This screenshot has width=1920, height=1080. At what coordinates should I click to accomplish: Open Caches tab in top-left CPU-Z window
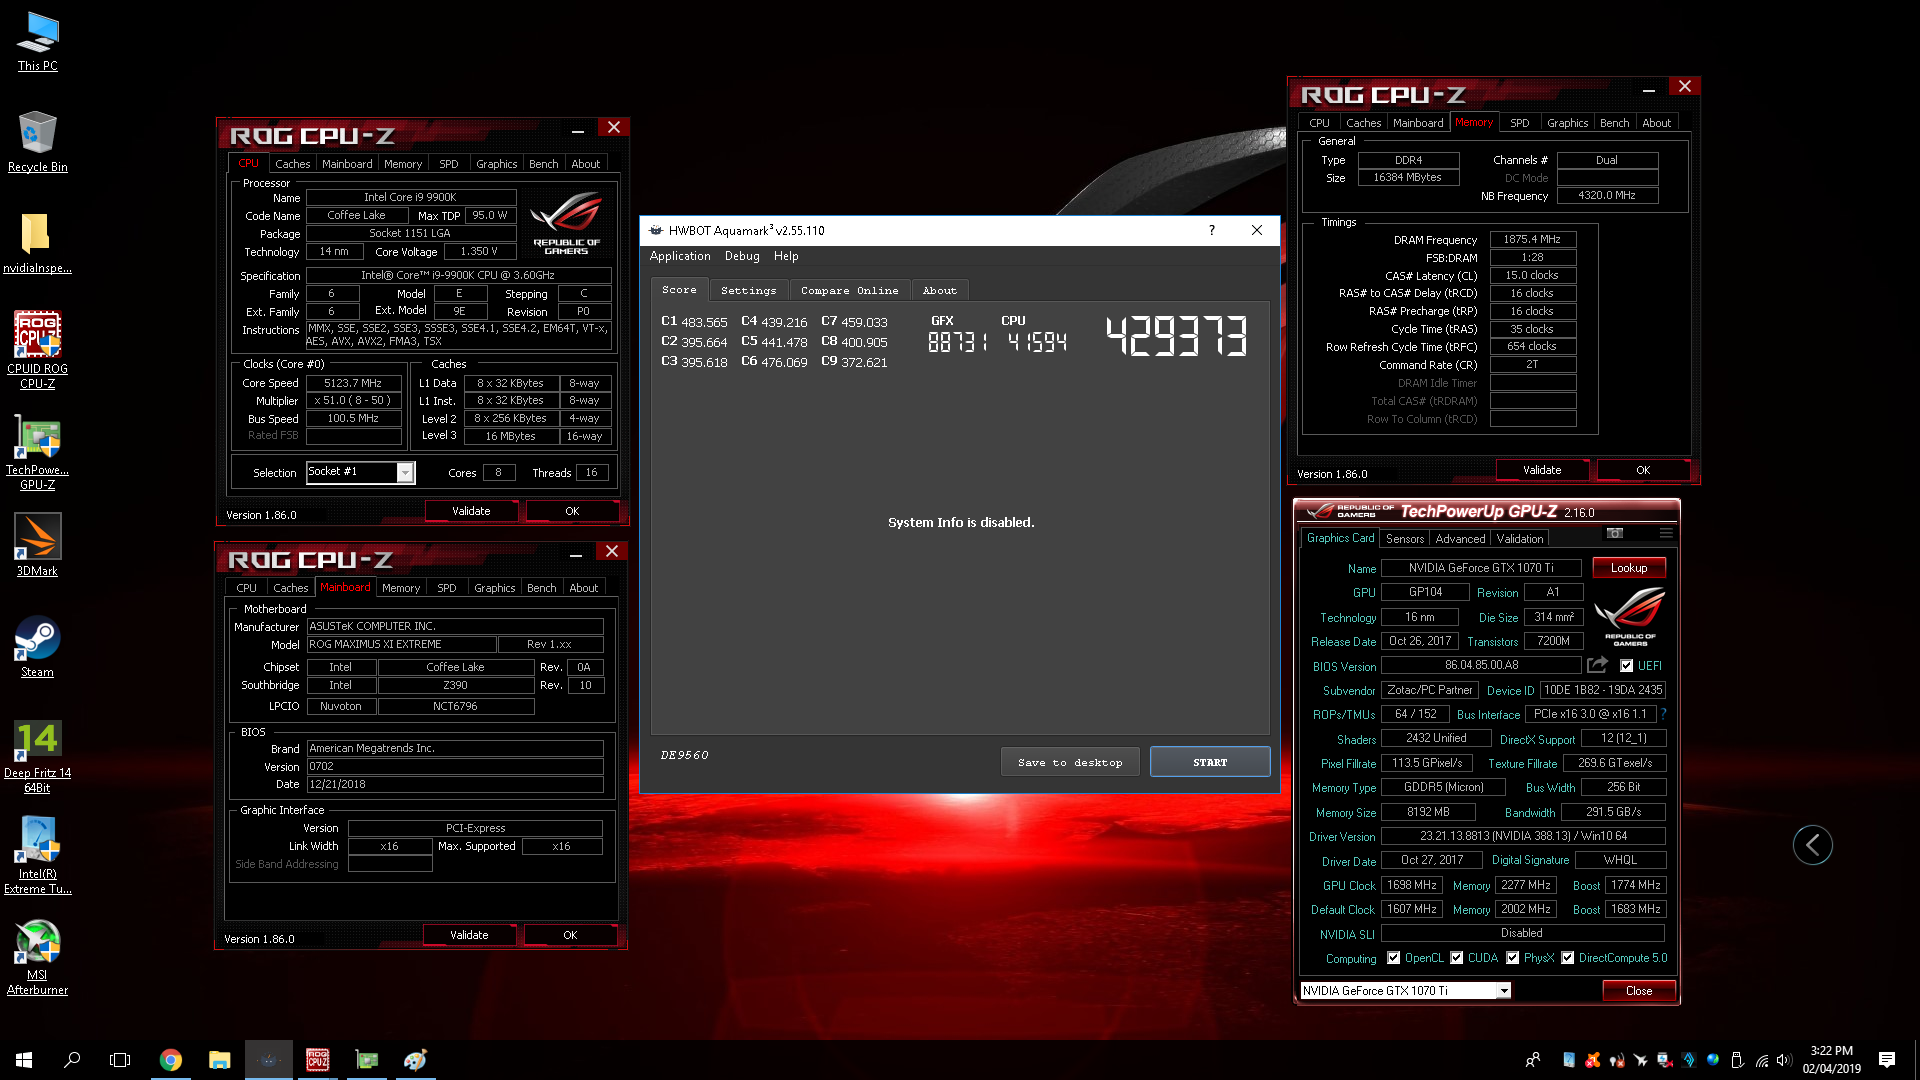pos(292,164)
